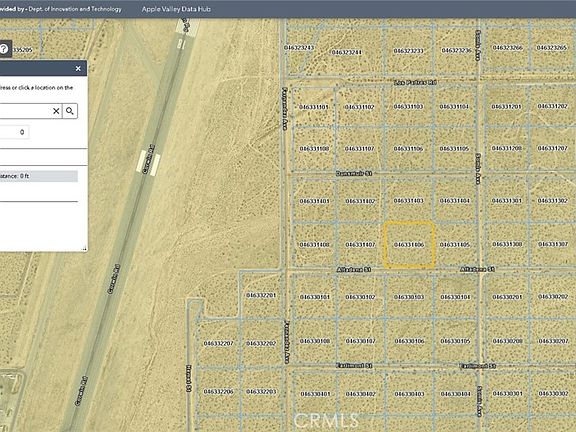576x432 pixels.
Task: Clear the address search text
Action: point(56,111)
